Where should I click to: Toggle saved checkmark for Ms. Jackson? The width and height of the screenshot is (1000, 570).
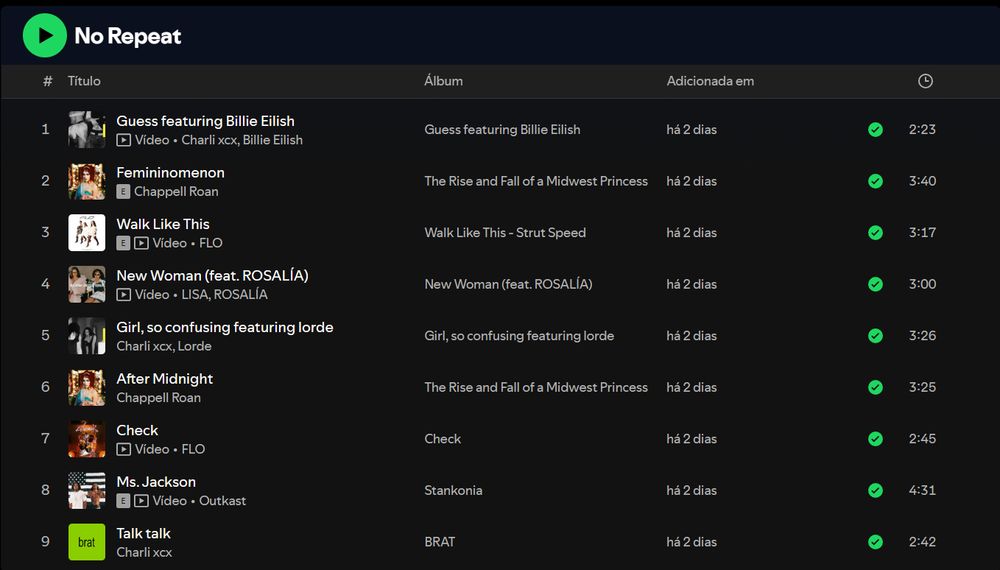tap(875, 490)
